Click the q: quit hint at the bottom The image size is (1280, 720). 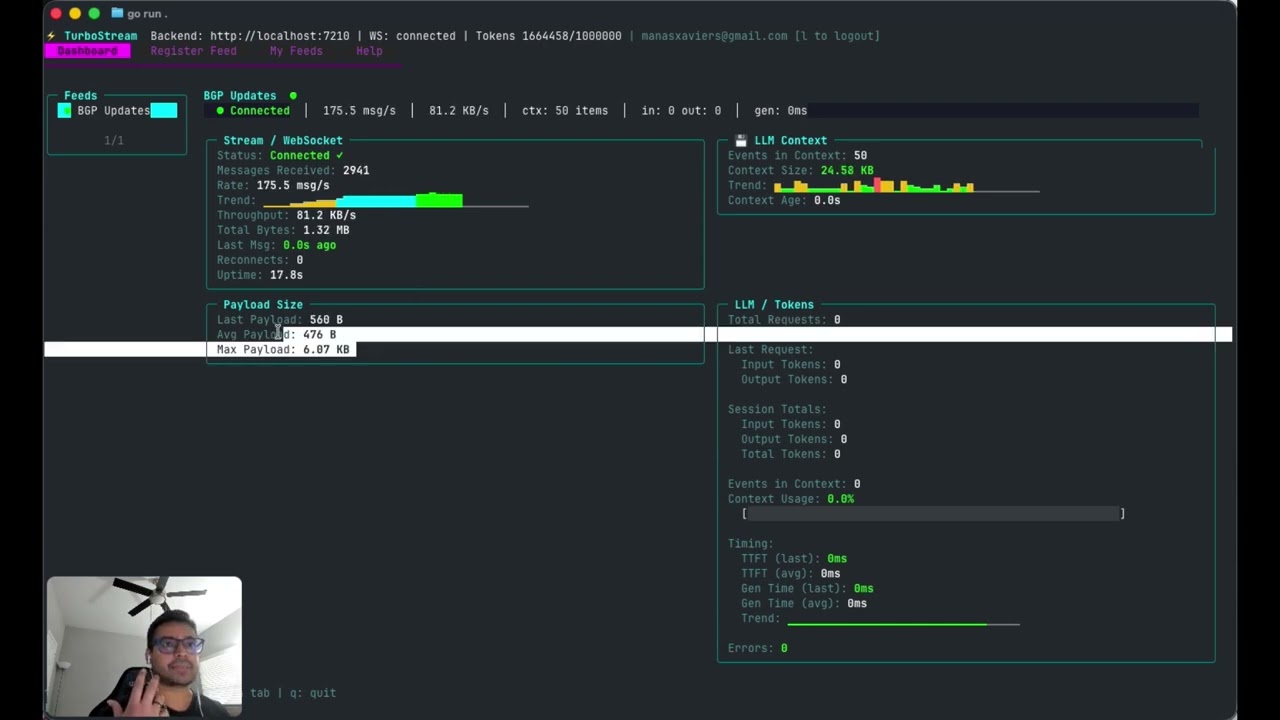(313, 693)
